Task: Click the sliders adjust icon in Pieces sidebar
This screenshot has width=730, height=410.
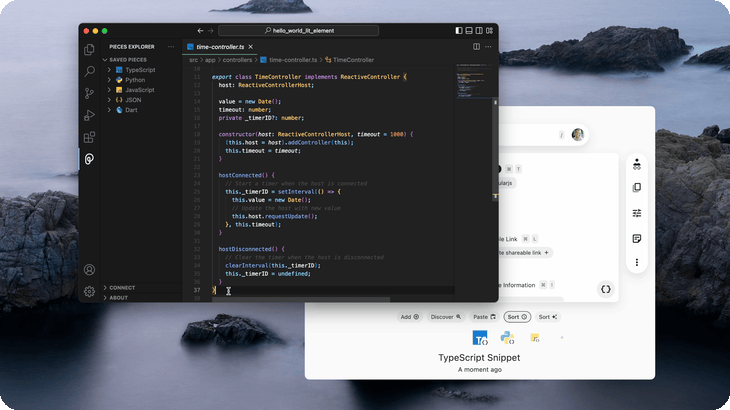Action: pyautogui.click(x=636, y=213)
